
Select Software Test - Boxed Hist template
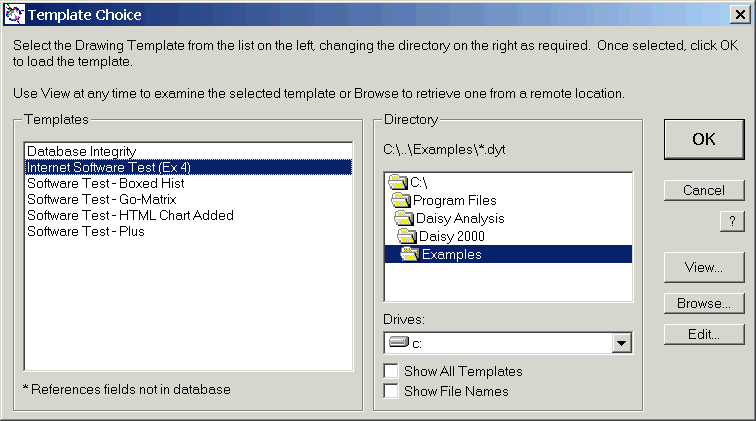pos(105,183)
